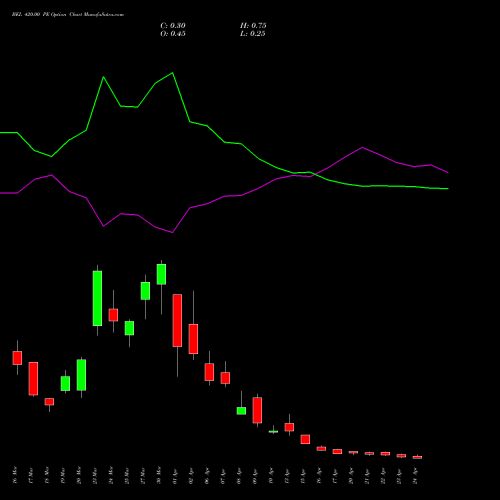Click the last red candle on 24 Apr
This screenshot has width=500, height=500.
point(417,457)
